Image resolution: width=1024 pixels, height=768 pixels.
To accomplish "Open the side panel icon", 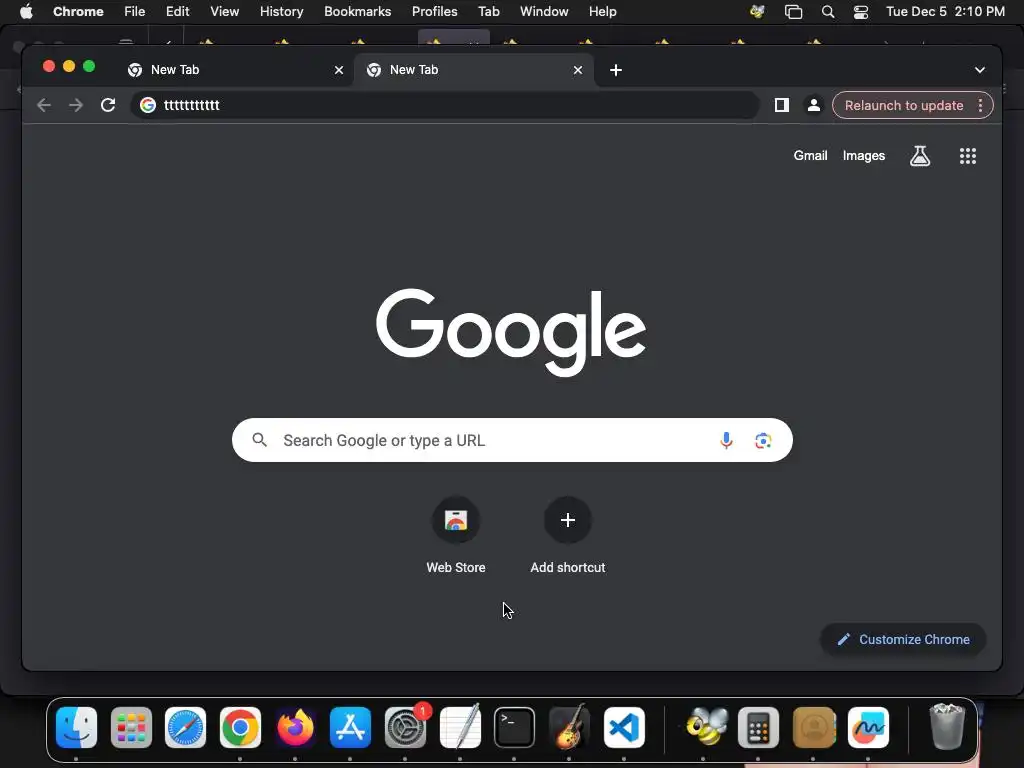I will (782, 105).
